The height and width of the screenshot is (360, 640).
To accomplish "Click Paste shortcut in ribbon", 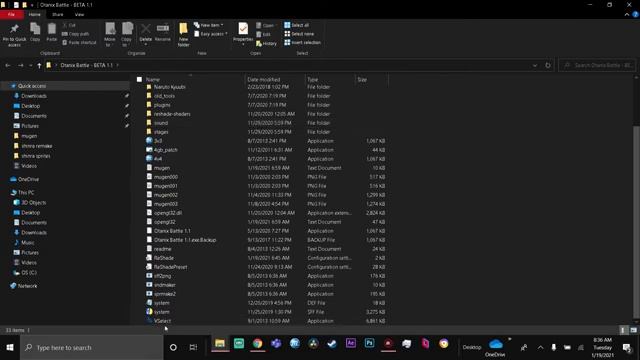I will click(80, 42).
